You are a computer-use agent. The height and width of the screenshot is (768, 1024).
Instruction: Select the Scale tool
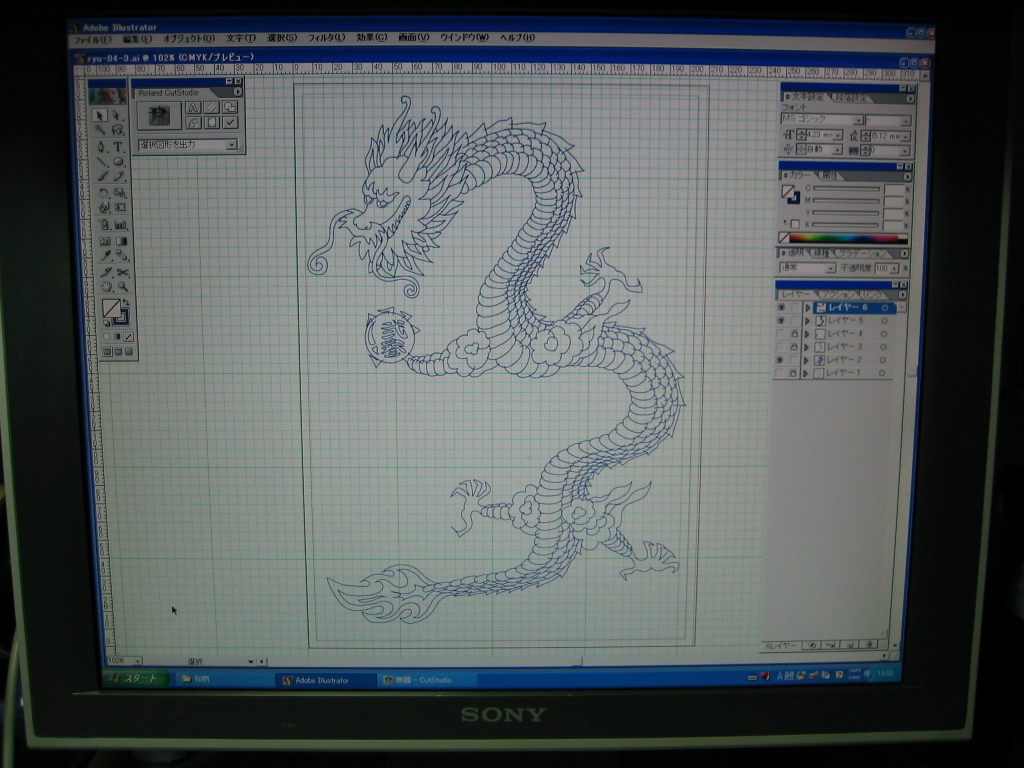(x=120, y=193)
